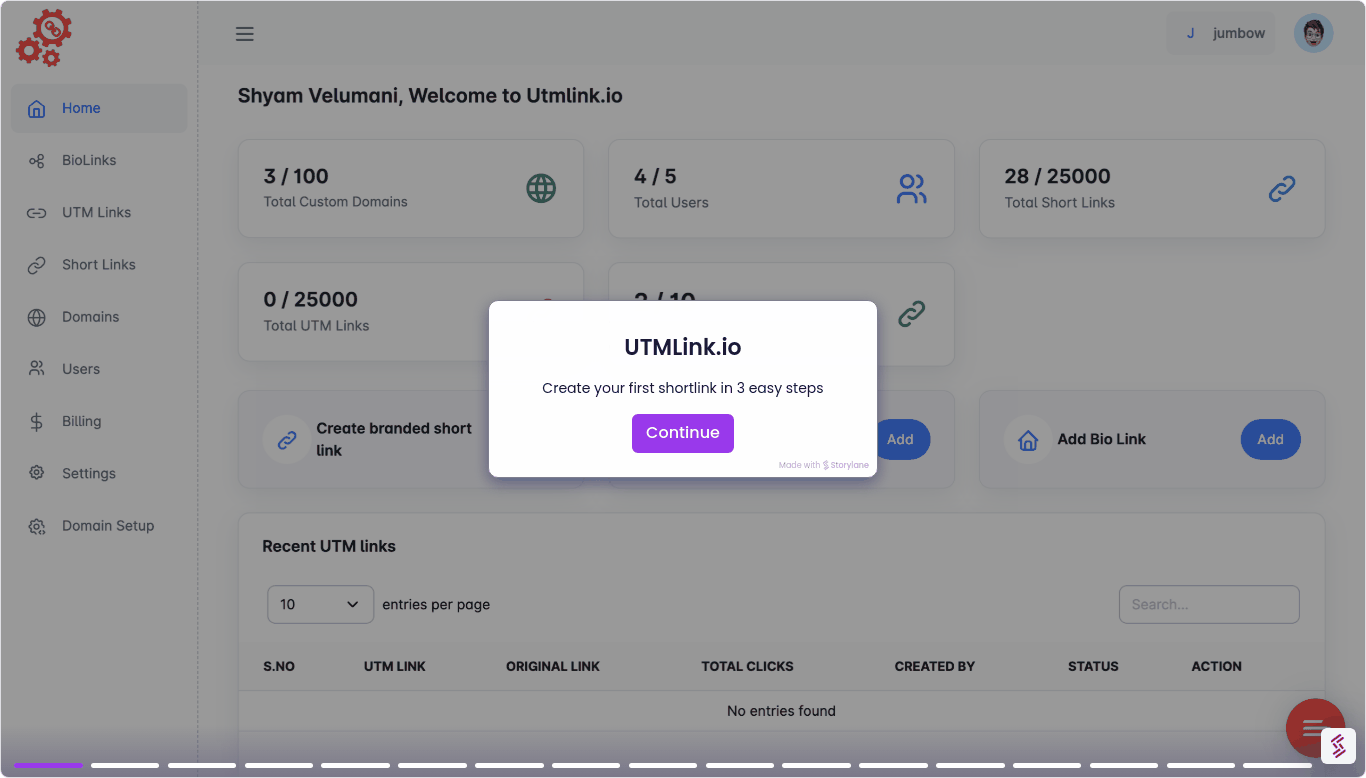This screenshot has height=778, width=1366.
Task: Go to Billing in the sidebar
Action: 81,421
